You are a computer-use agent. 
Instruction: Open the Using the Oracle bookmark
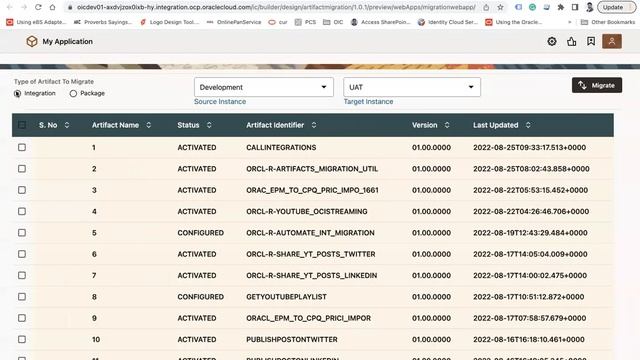[513, 22]
